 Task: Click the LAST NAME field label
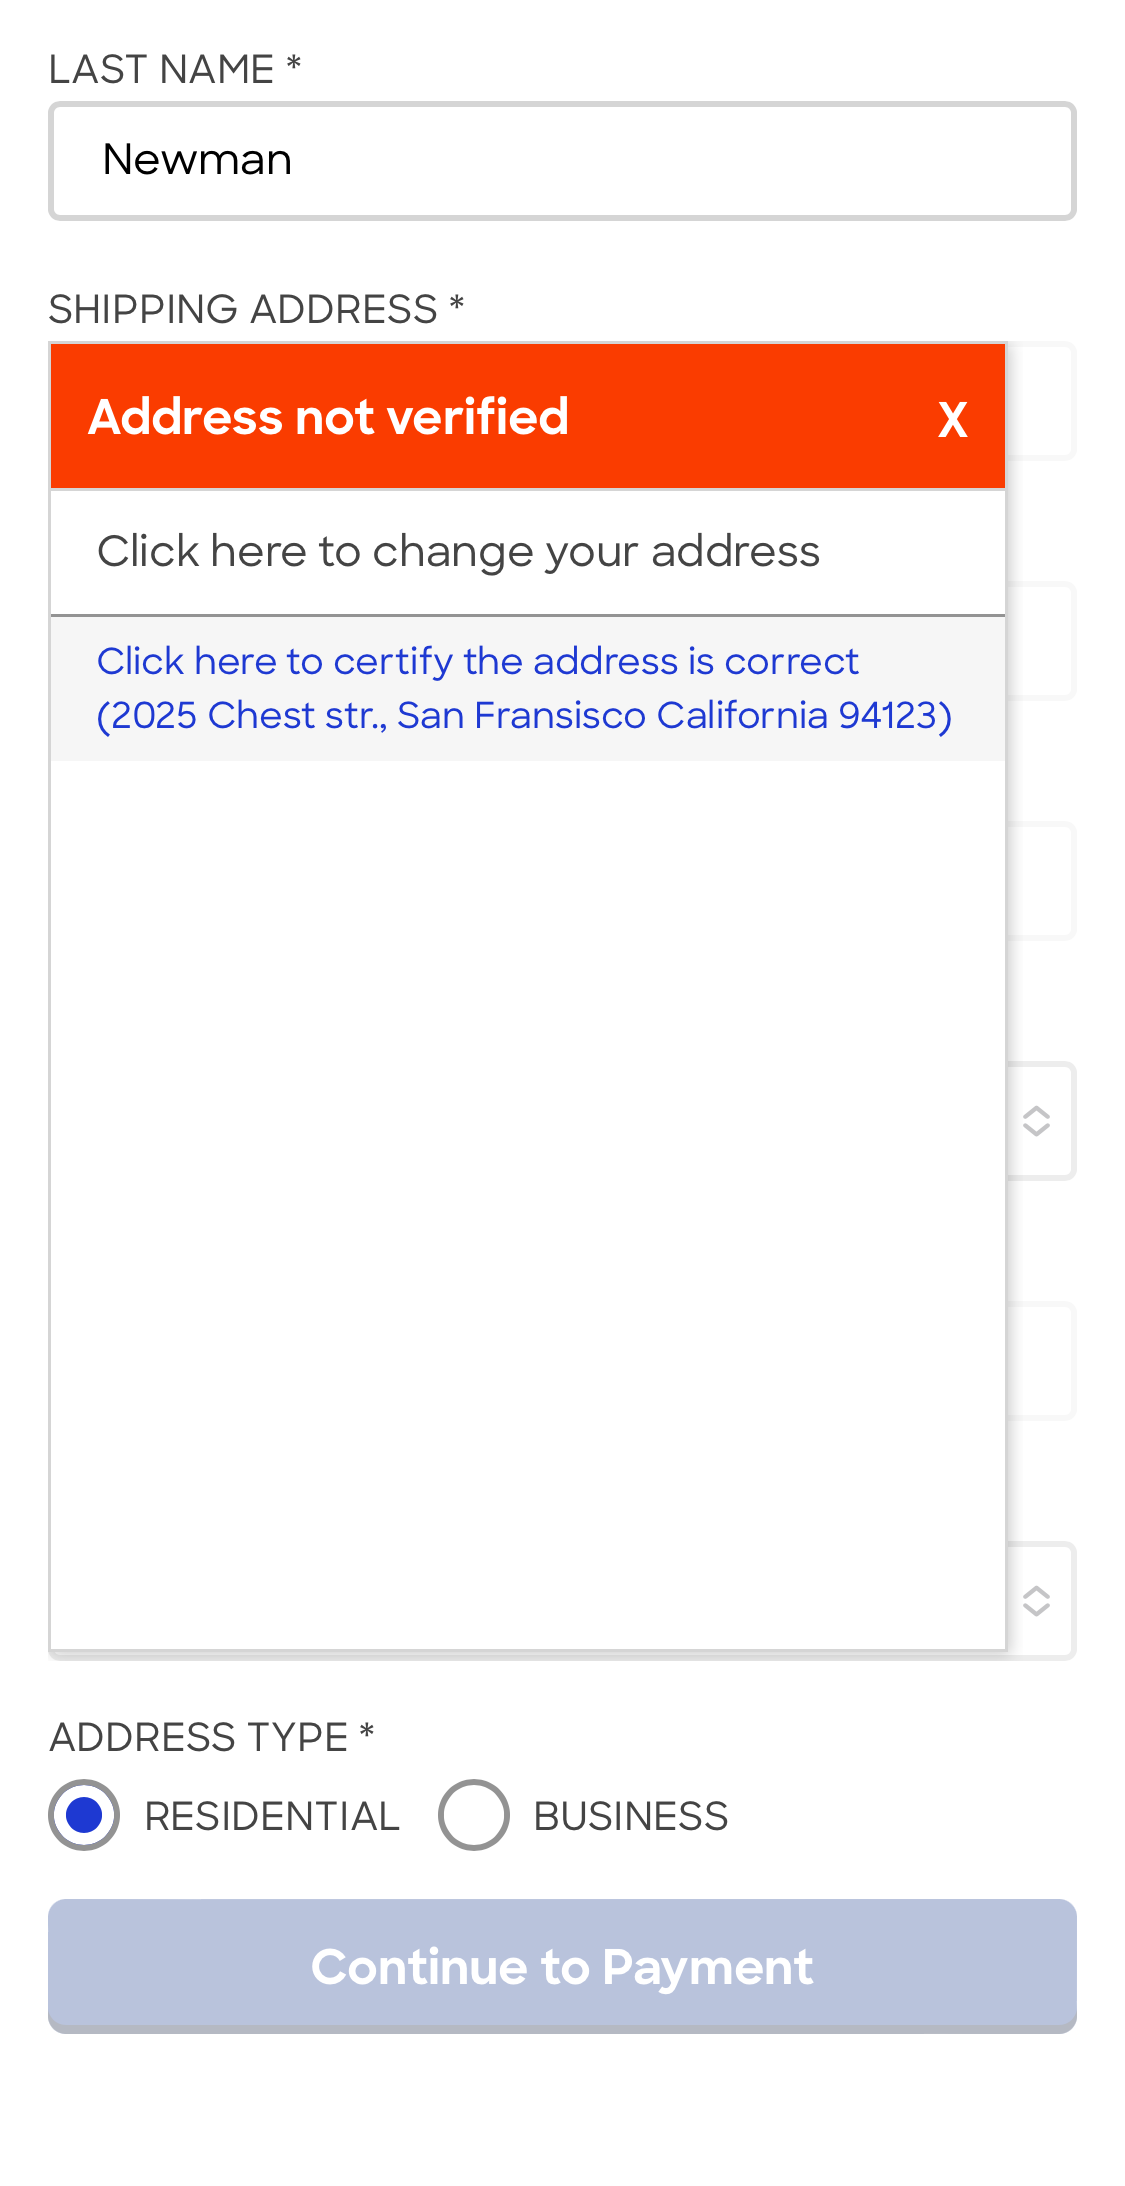tap(161, 69)
